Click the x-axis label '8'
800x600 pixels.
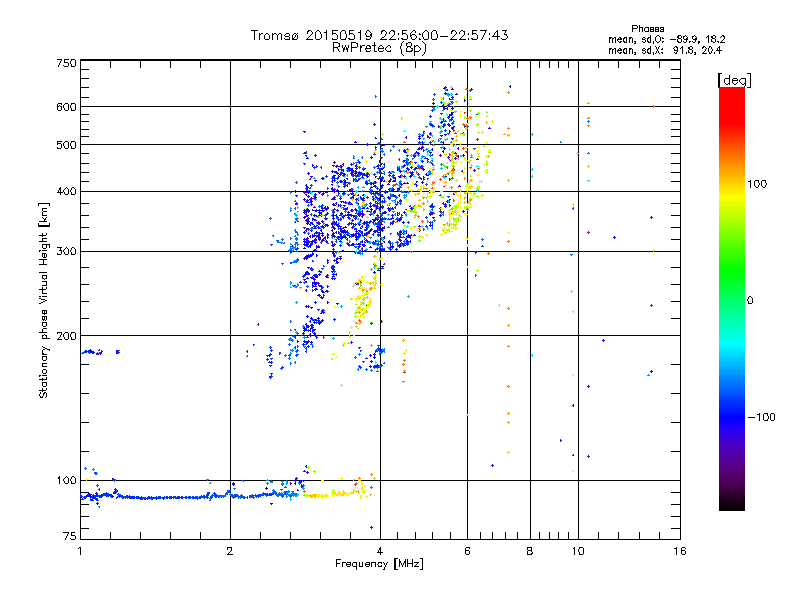click(x=530, y=551)
